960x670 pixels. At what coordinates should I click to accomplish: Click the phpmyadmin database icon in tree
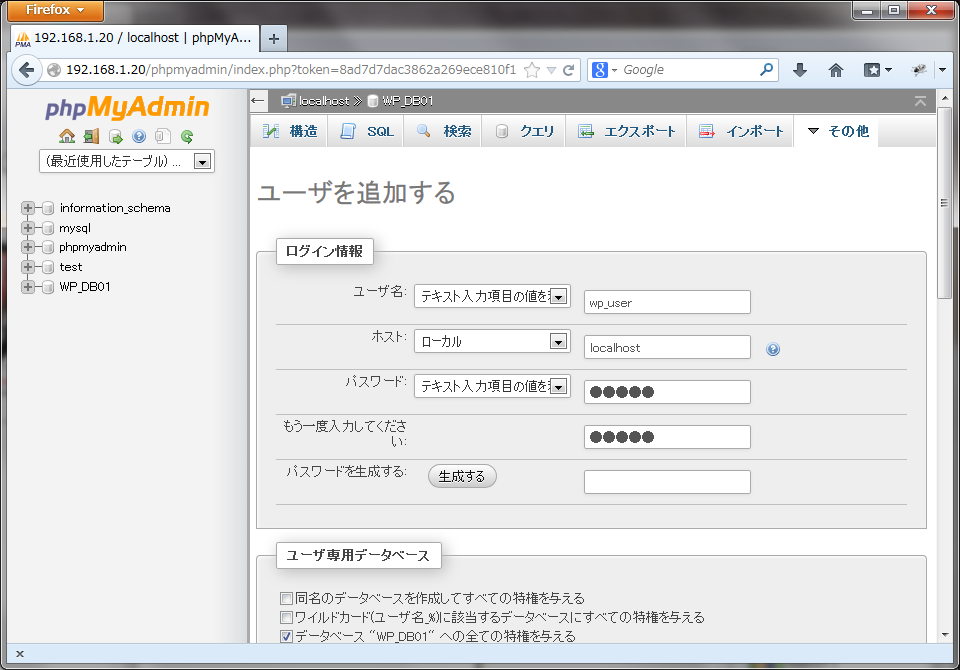pos(48,247)
